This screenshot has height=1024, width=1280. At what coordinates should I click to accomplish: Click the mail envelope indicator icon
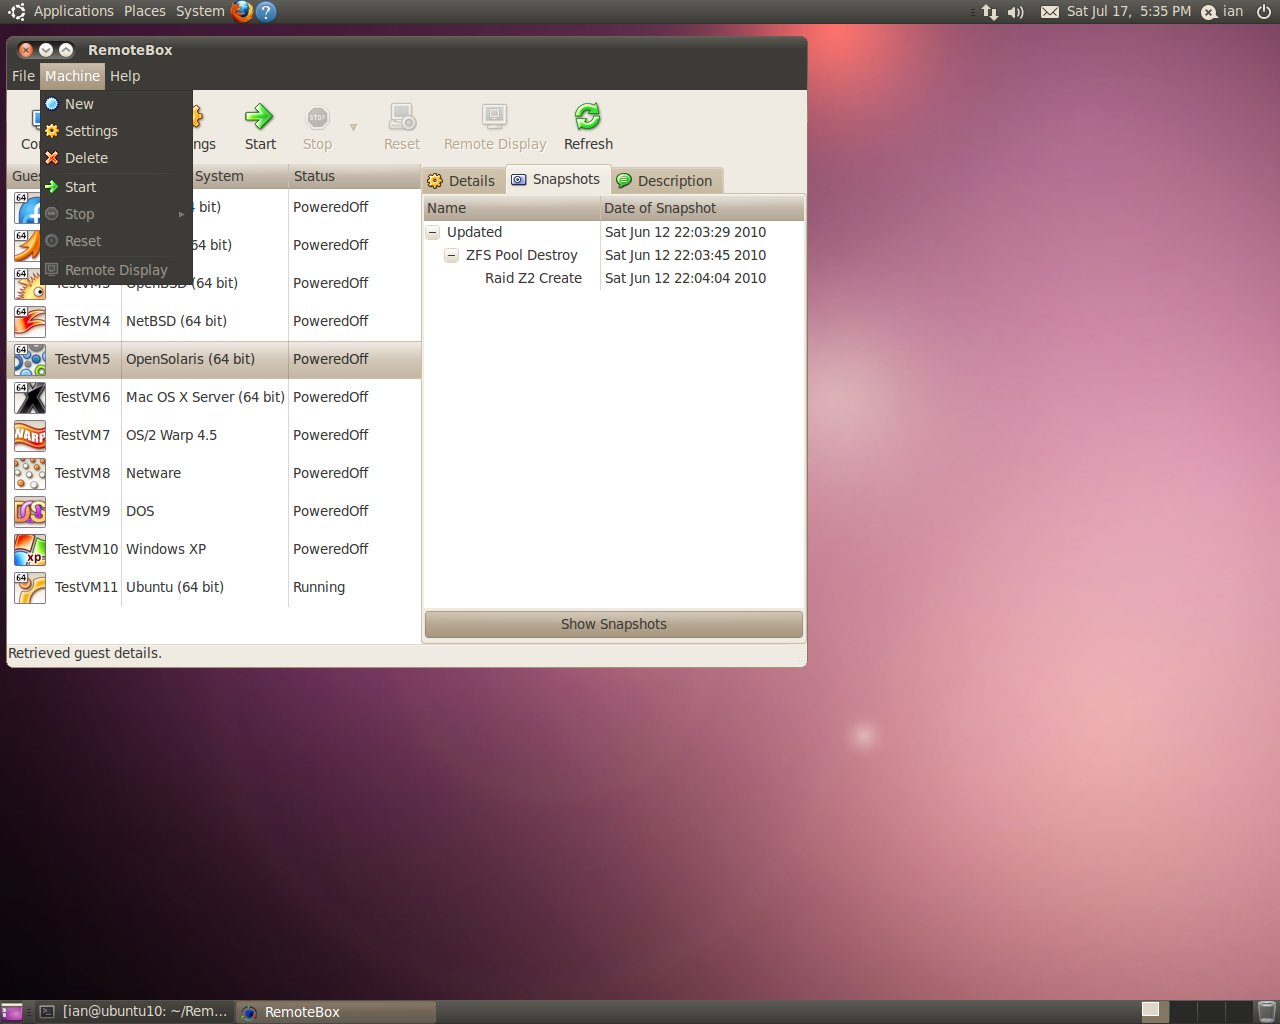[1049, 12]
